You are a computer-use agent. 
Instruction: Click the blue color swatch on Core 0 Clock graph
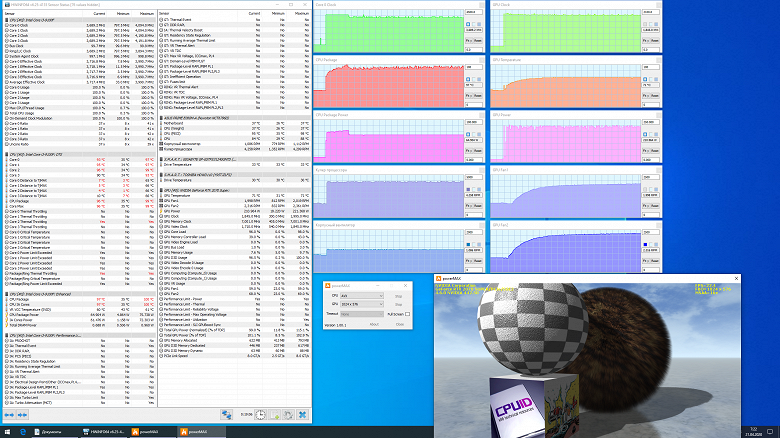pos(479,24)
